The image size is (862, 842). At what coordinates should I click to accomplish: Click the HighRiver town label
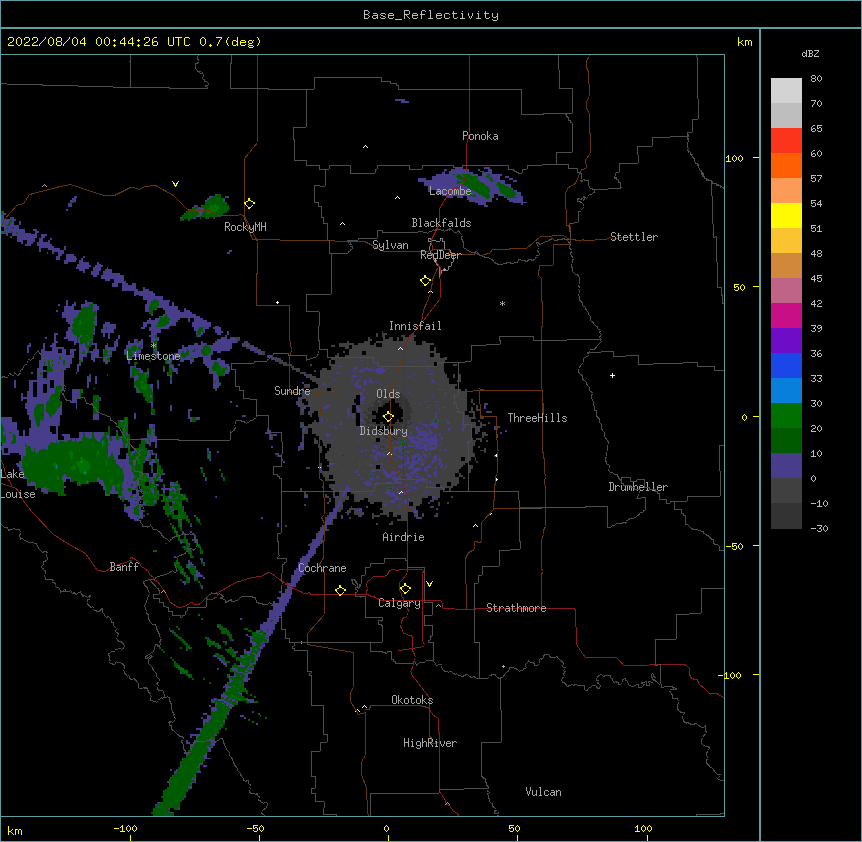pyautogui.click(x=430, y=743)
